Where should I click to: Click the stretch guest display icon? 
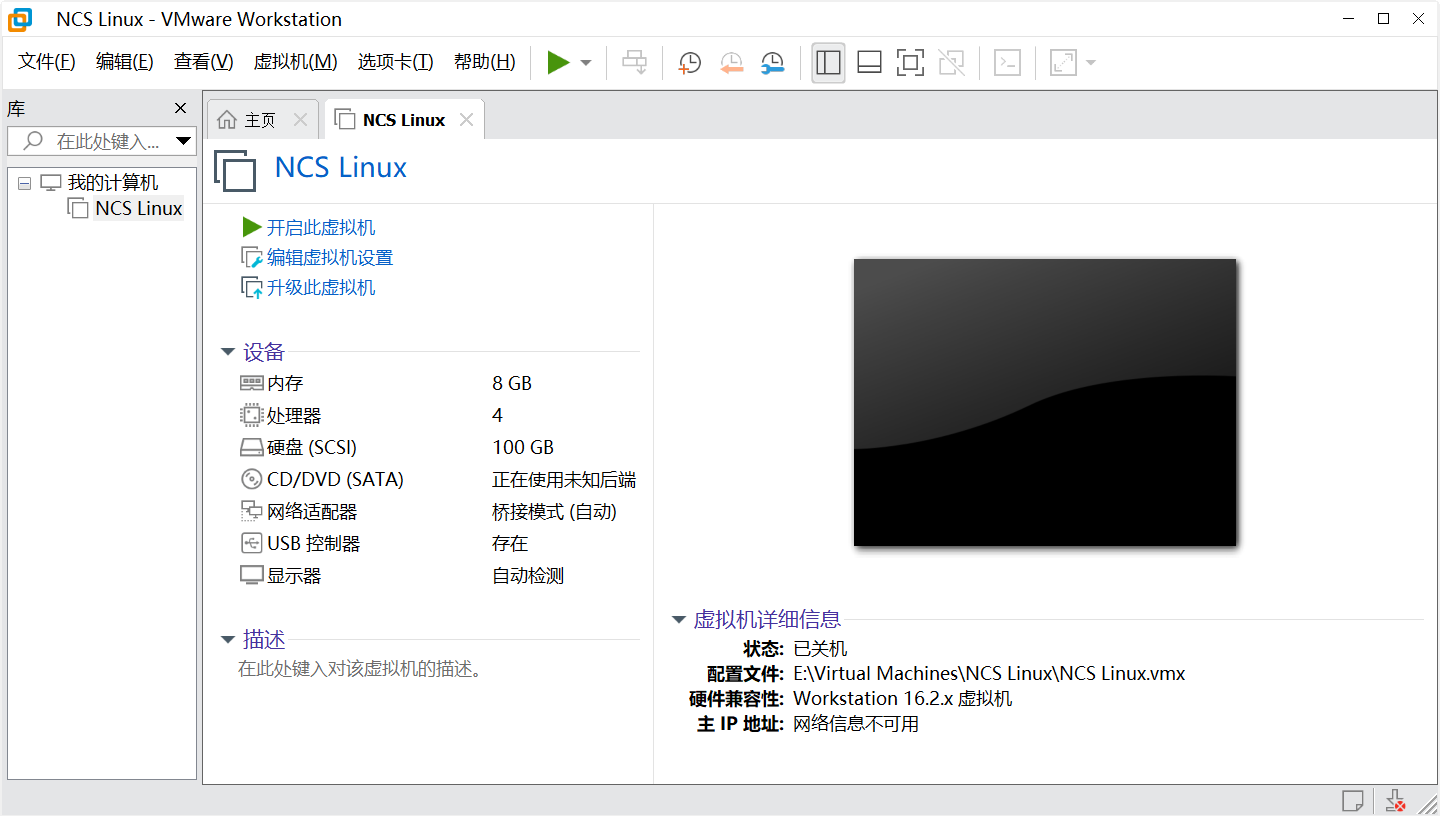(x=1063, y=63)
